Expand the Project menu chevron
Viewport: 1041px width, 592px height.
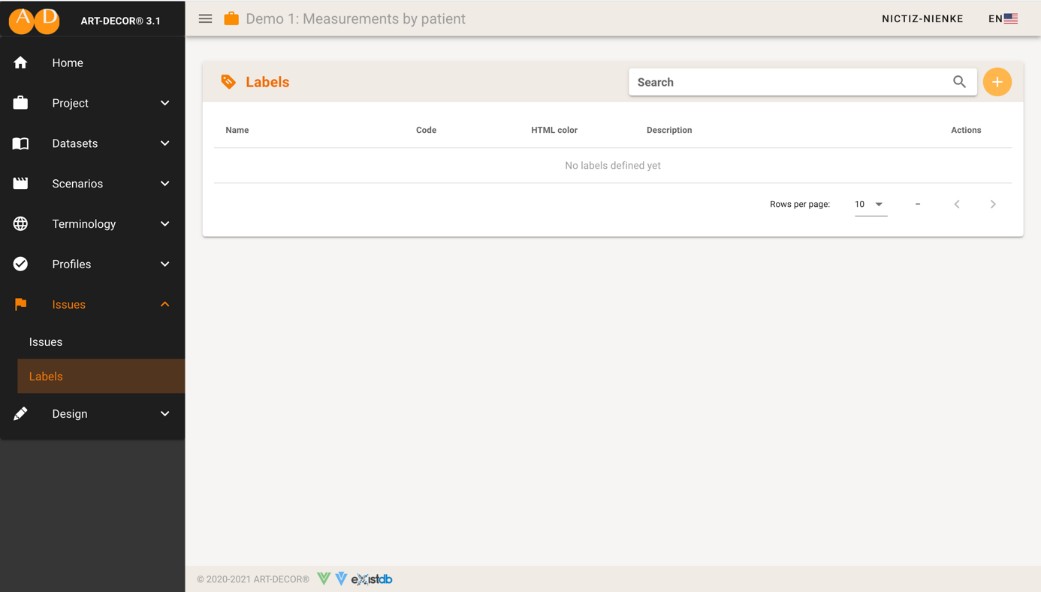coord(165,103)
